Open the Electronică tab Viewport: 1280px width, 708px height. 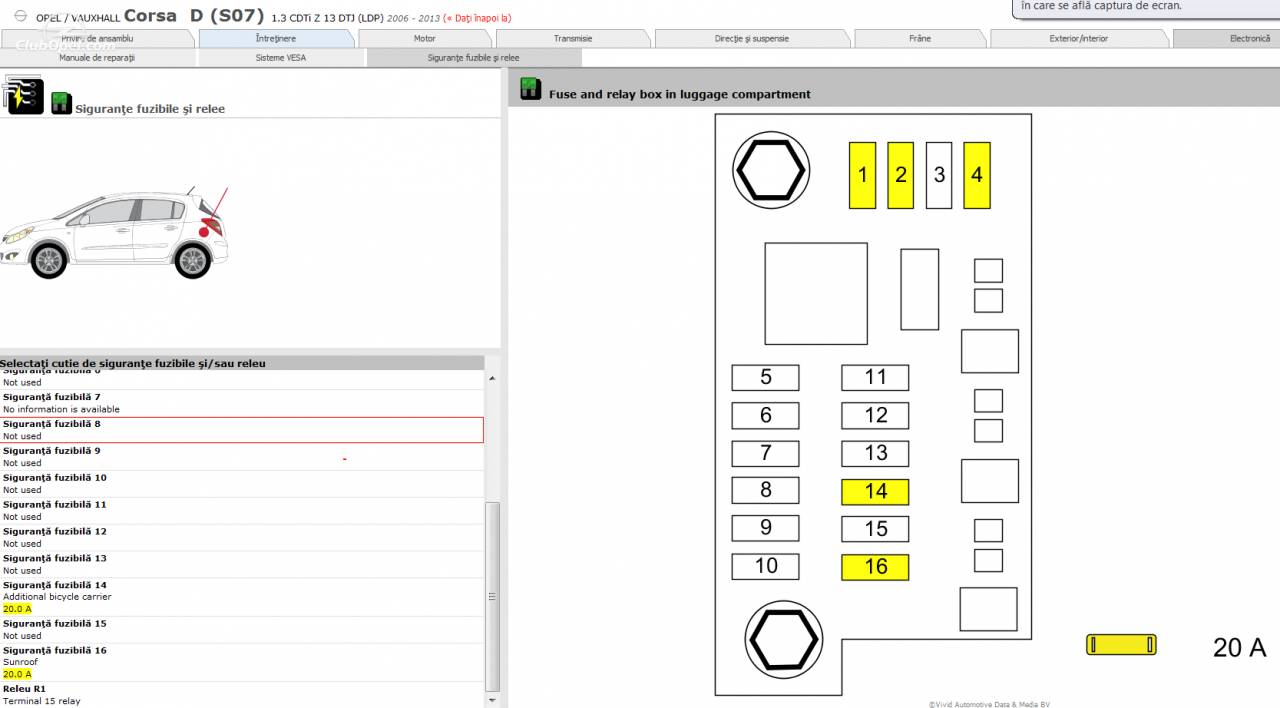pos(1226,39)
